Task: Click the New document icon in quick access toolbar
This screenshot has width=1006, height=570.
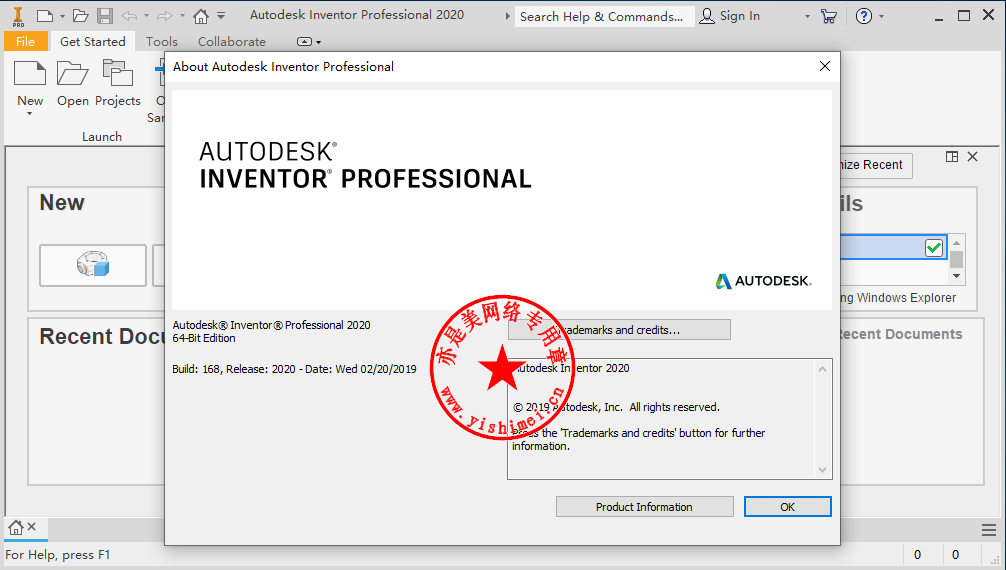Action: [45, 16]
